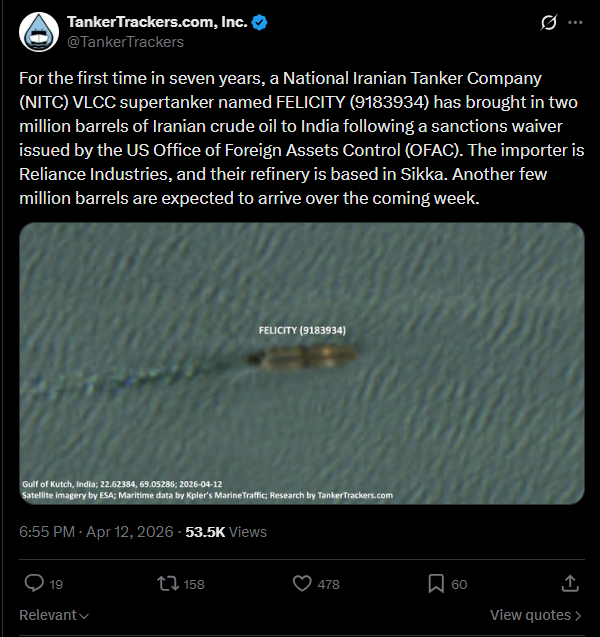This screenshot has height=637, width=600.
Task: Click the verified blue checkmark badge
Action: (257, 22)
